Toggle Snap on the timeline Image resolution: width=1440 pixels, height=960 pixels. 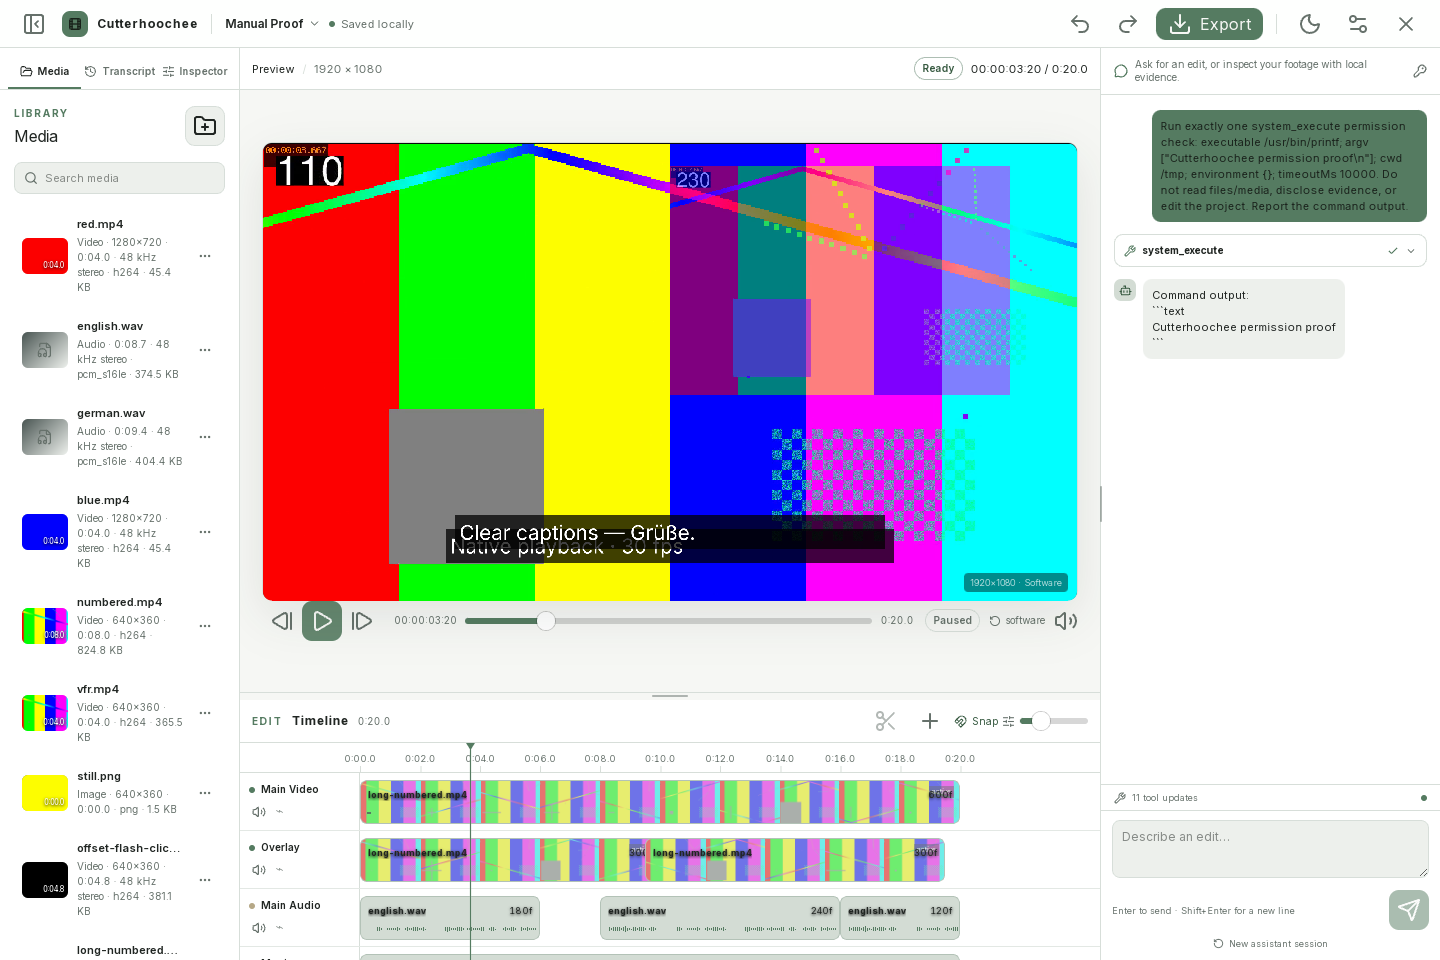(x=977, y=721)
